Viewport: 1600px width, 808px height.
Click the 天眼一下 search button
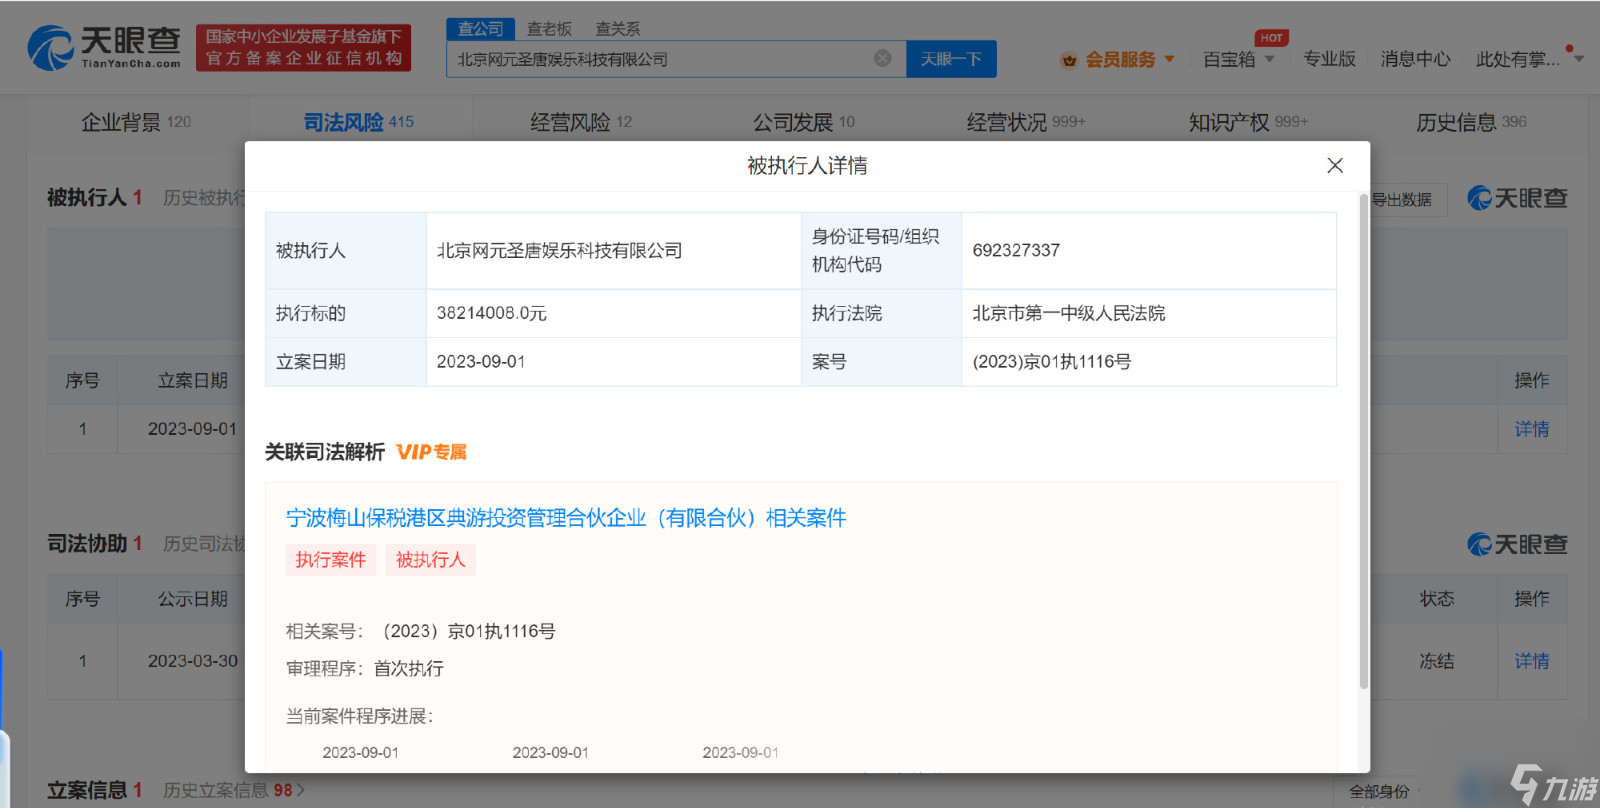(951, 59)
